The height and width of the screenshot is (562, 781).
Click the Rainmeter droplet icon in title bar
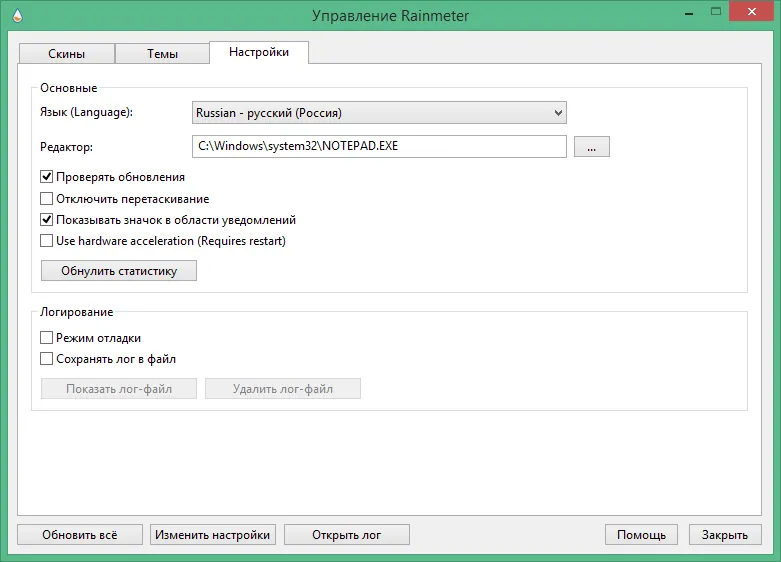[17, 15]
